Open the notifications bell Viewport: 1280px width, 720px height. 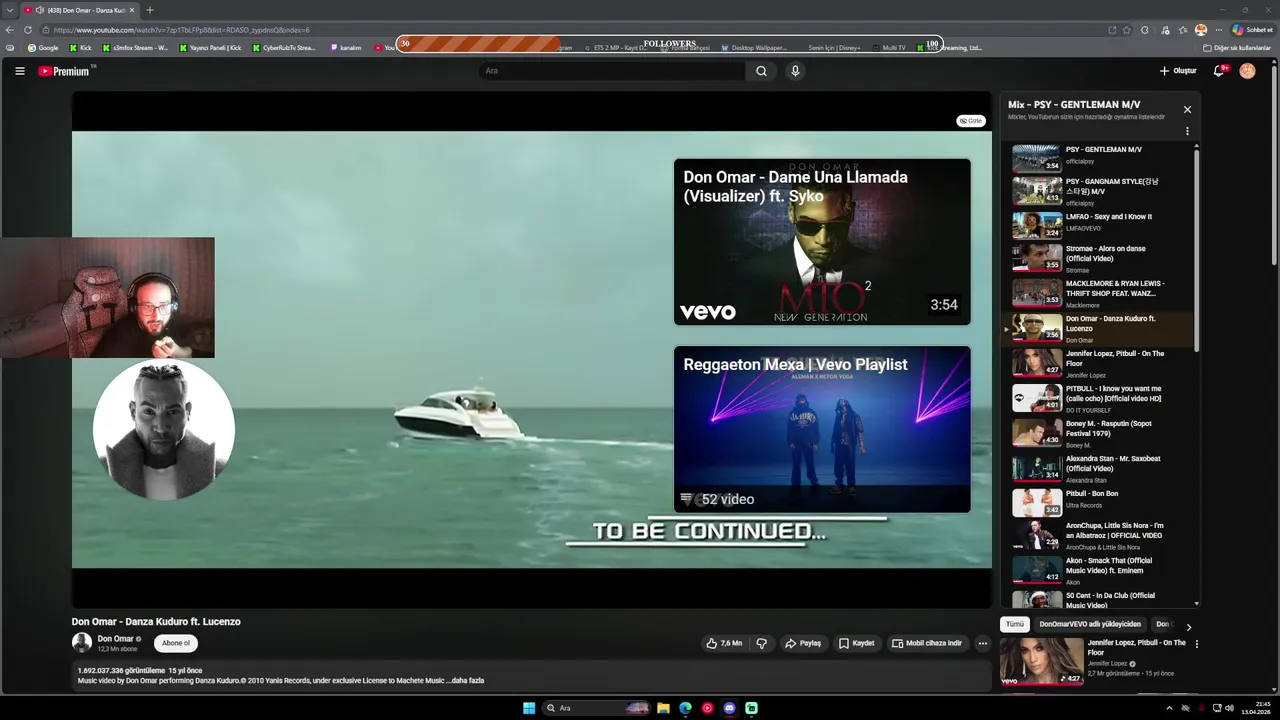(1219, 71)
